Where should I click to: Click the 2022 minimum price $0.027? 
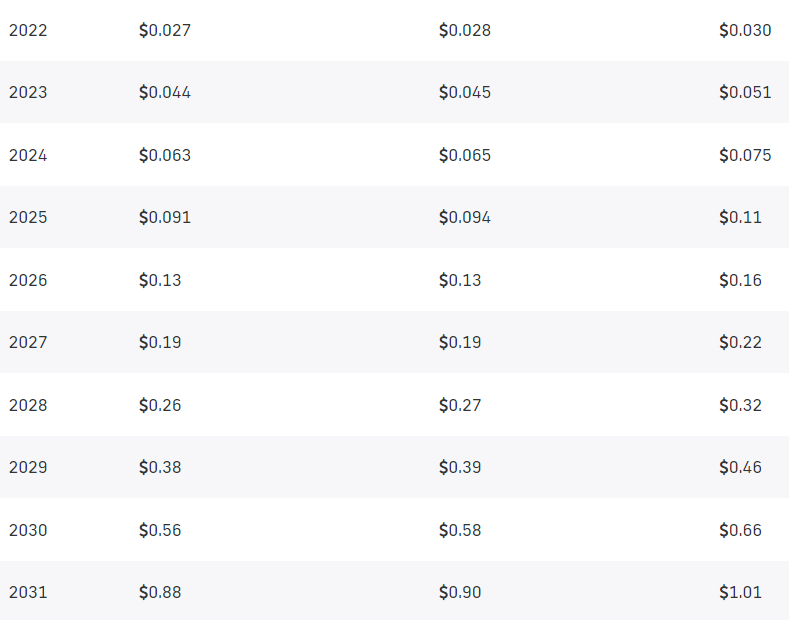point(165,30)
